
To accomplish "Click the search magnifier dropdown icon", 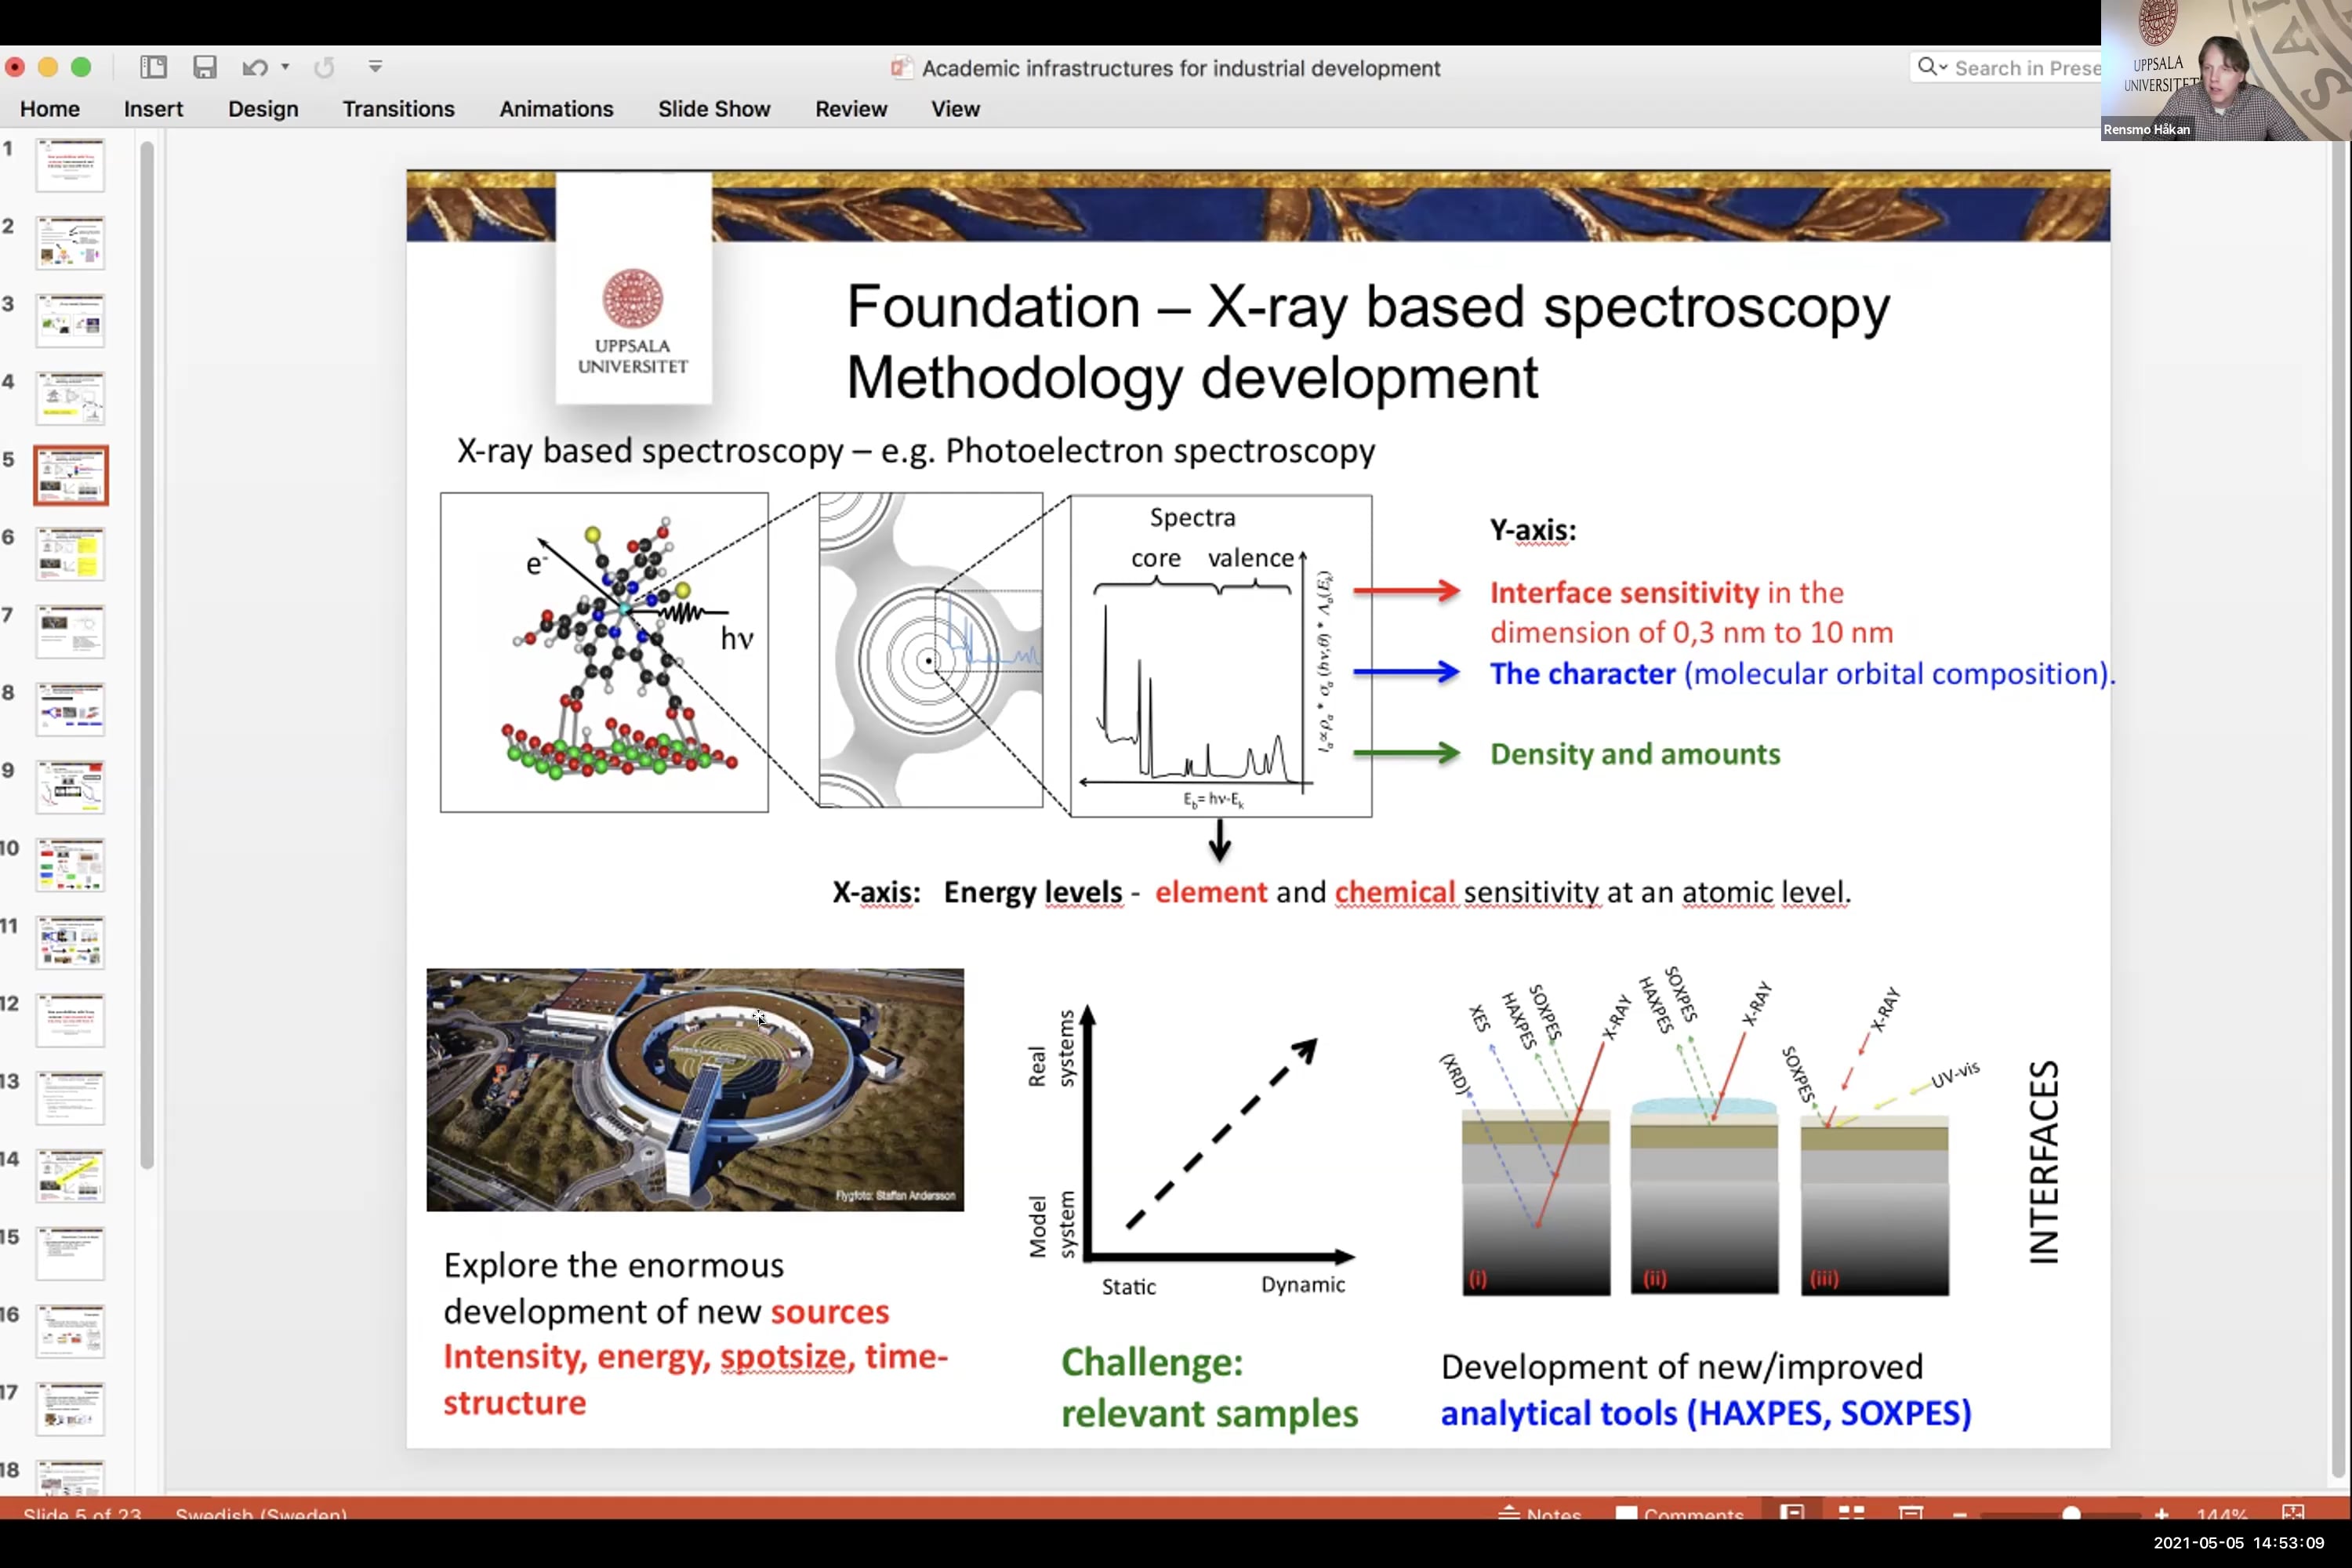I will pos(1932,67).
